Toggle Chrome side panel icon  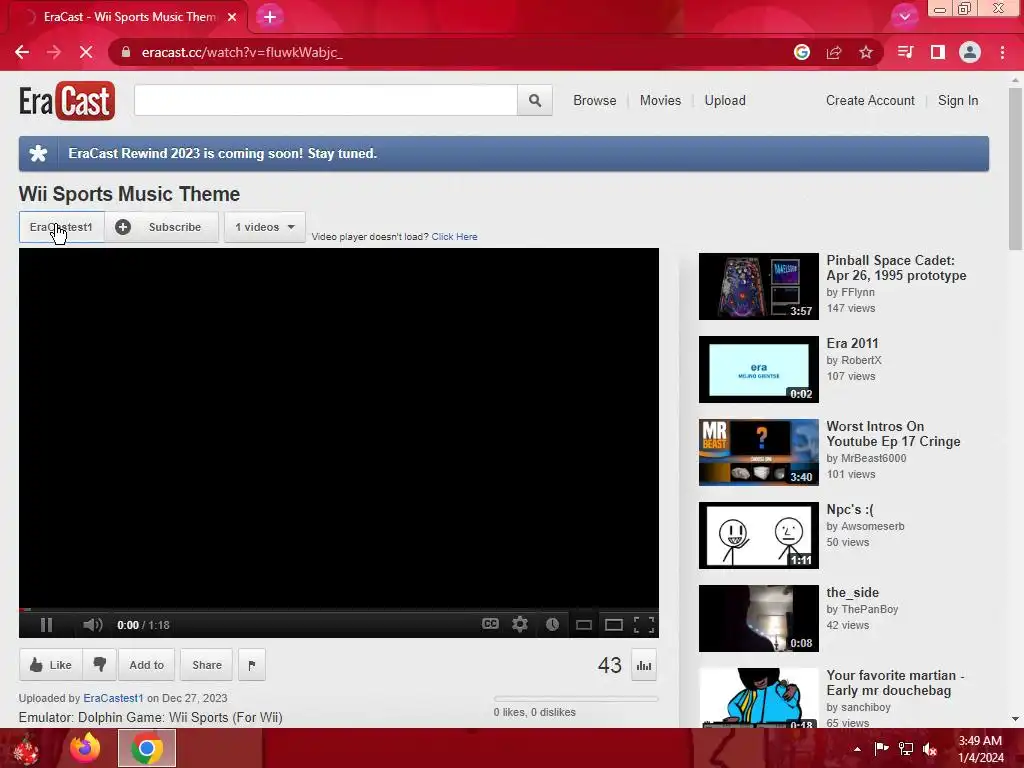(938, 52)
